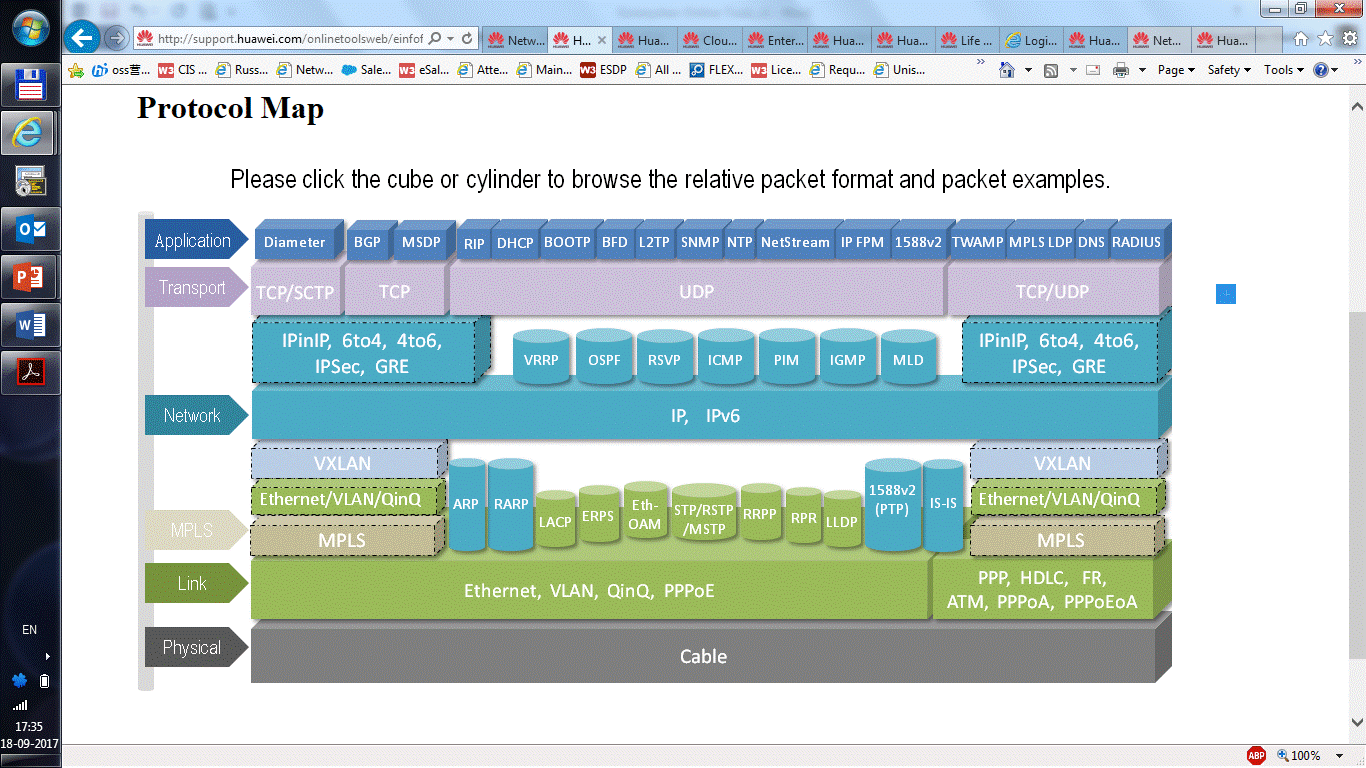Click the Feeds RSS icon
The height and width of the screenshot is (768, 1366).
(x=1051, y=70)
